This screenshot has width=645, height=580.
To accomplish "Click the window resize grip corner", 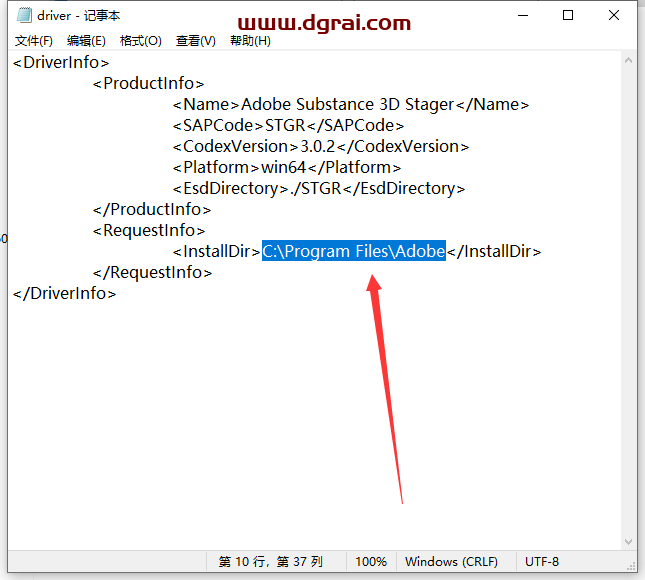I will point(631,566).
